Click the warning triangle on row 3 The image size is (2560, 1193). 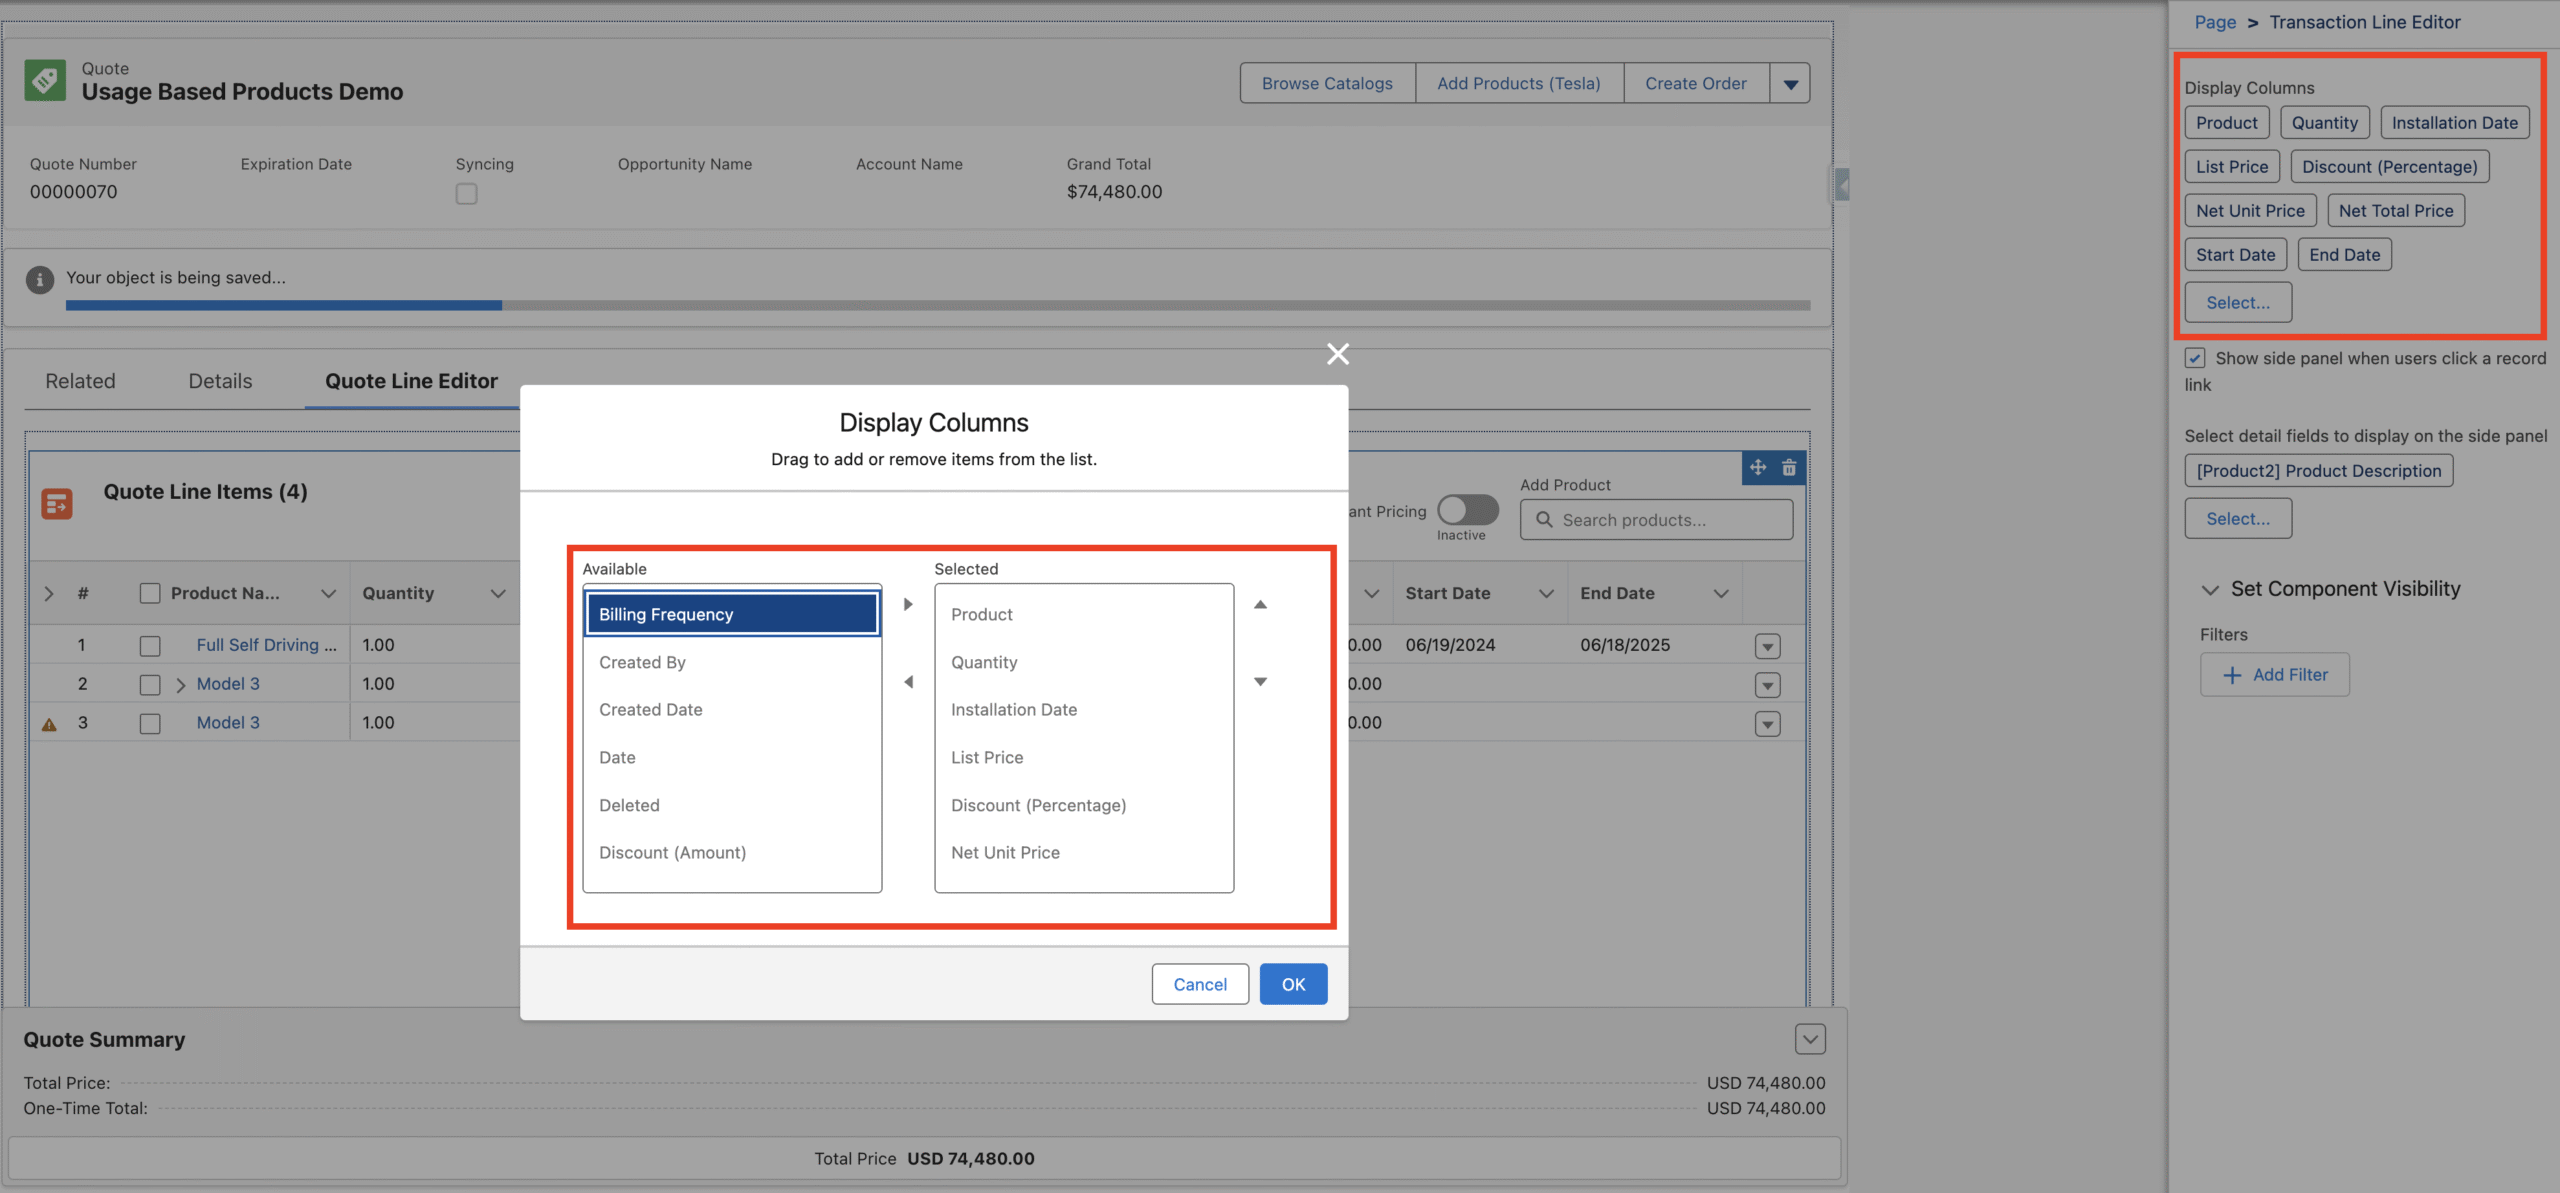pyautogui.click(x=50, y=723)
